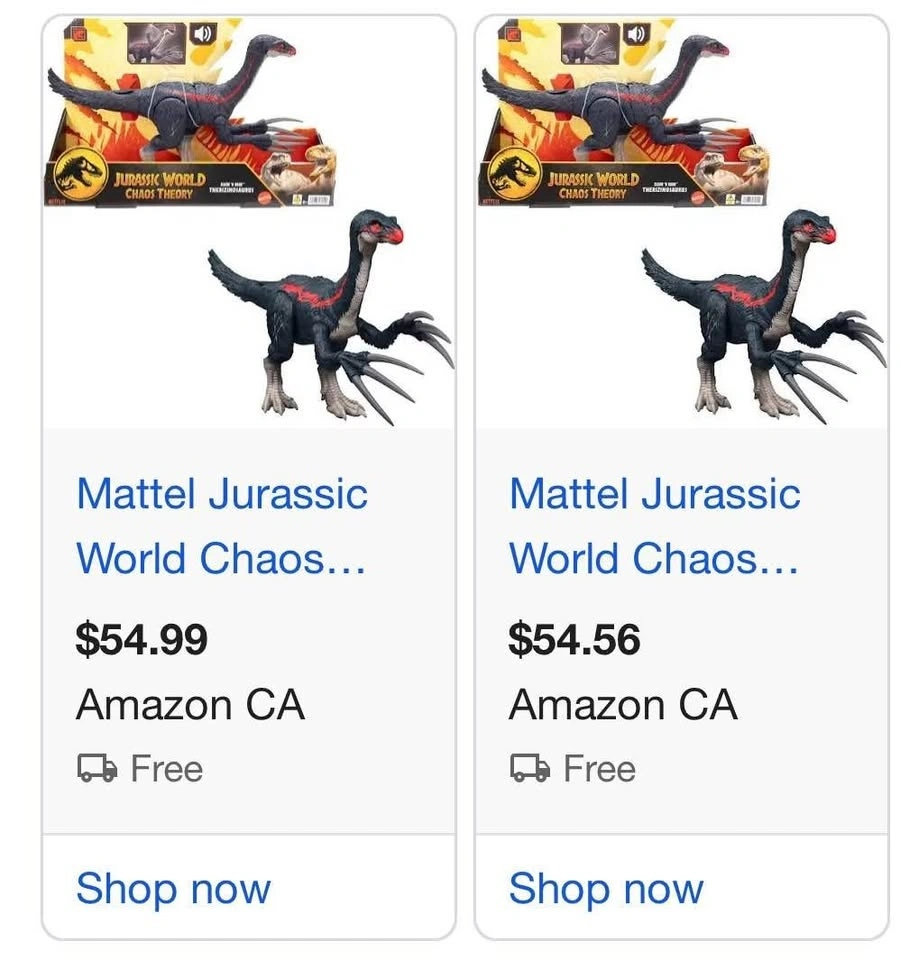Viewport: 900px width, 960px height.
Task: Click the $54.56 price
Action: (574, 639)
